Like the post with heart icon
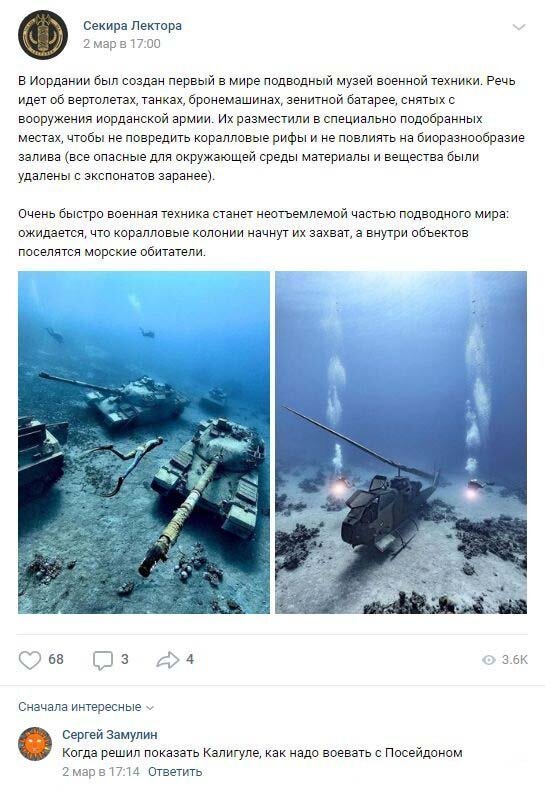545x790 pixels. [x=30, y=660]
